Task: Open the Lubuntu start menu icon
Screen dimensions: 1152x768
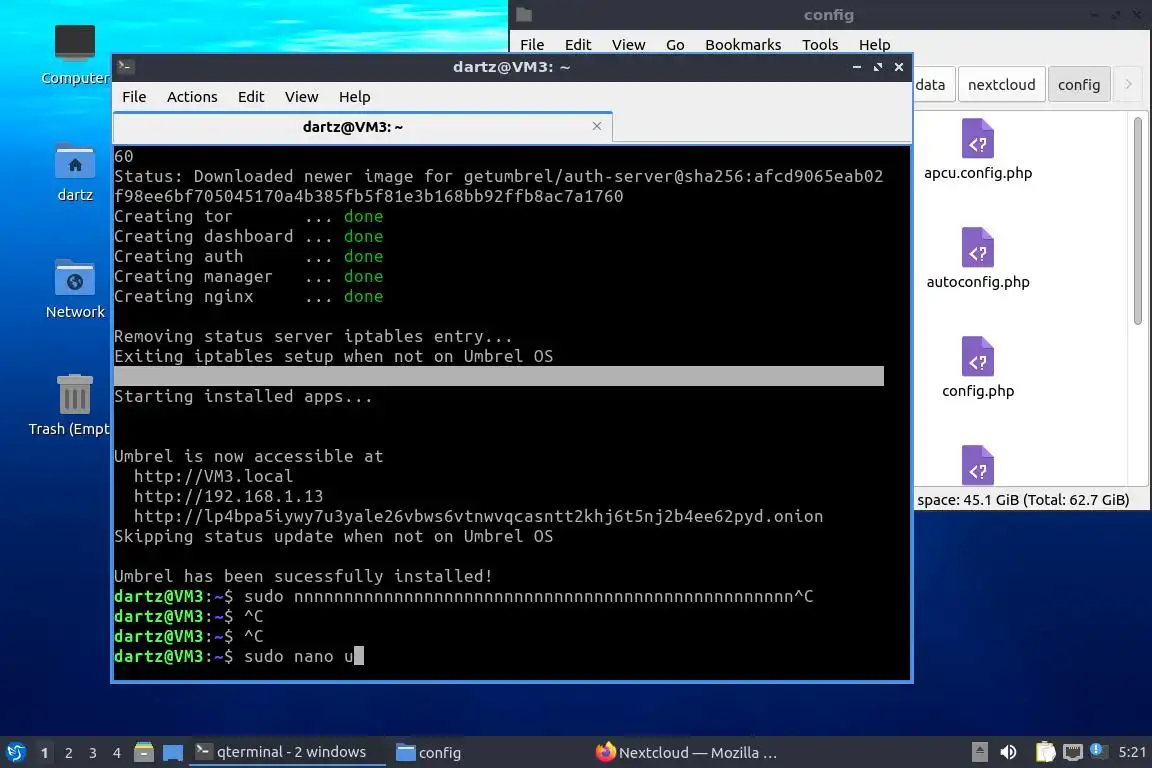Action: tap(15, 752)
